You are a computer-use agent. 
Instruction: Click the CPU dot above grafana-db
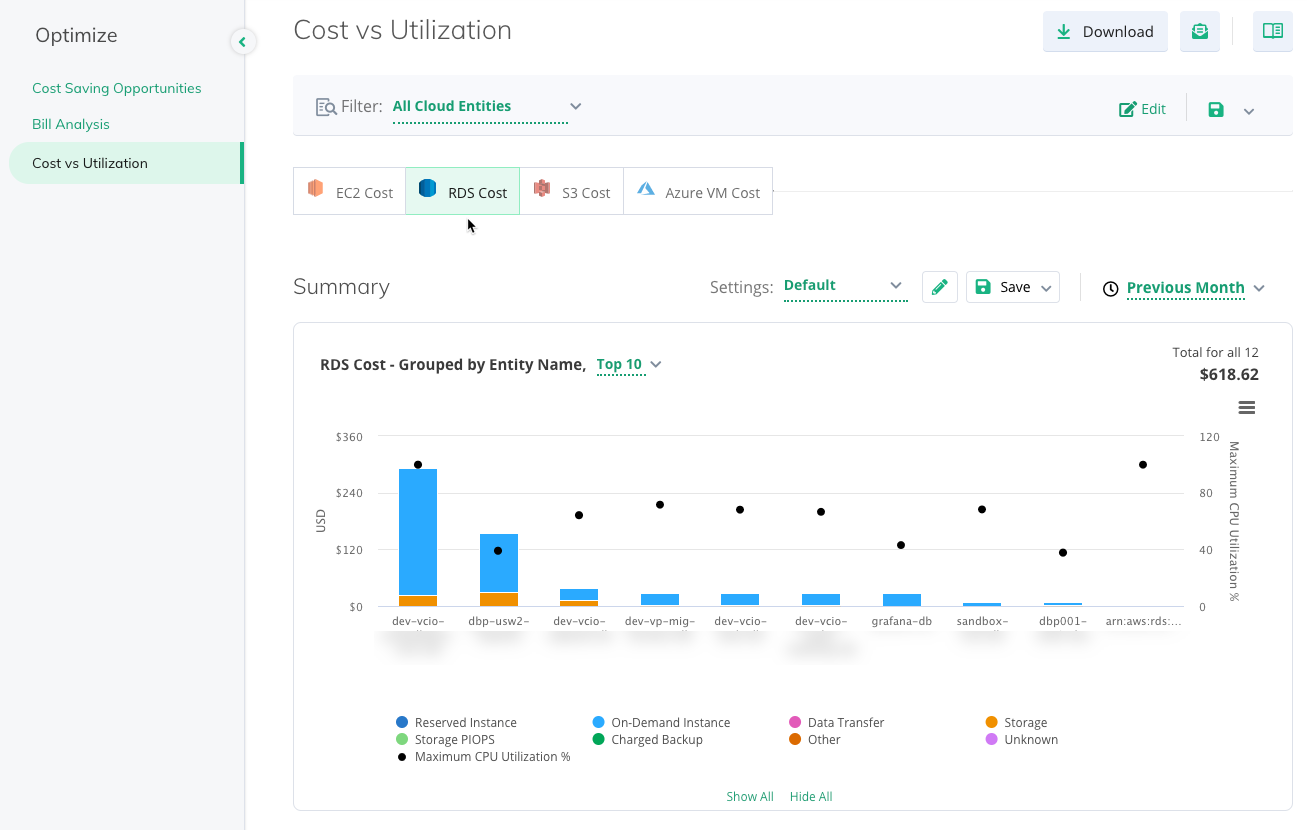[901, 545]
